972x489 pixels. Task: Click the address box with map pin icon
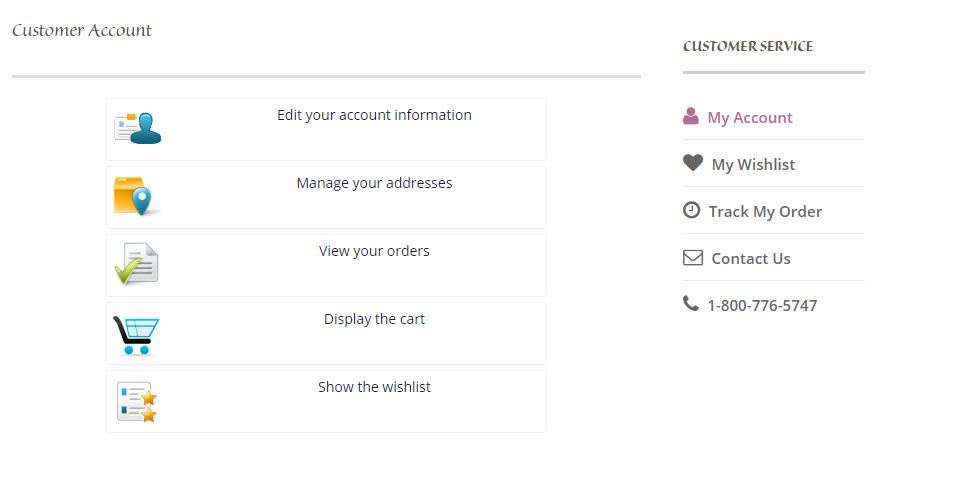pyautogui.click(x=136, y=196)
